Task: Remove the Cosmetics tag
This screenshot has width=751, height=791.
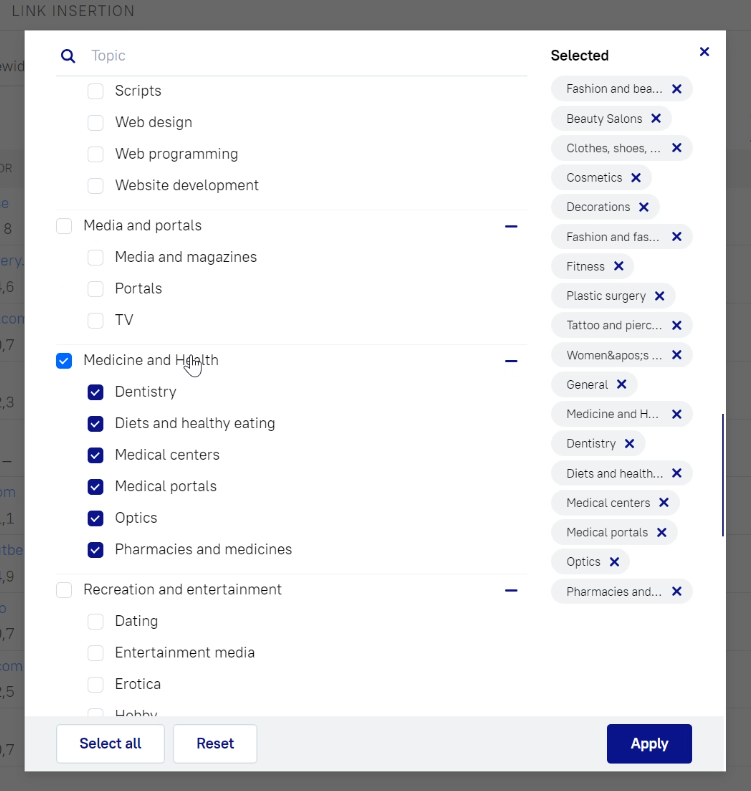Action: click(636, 178)
